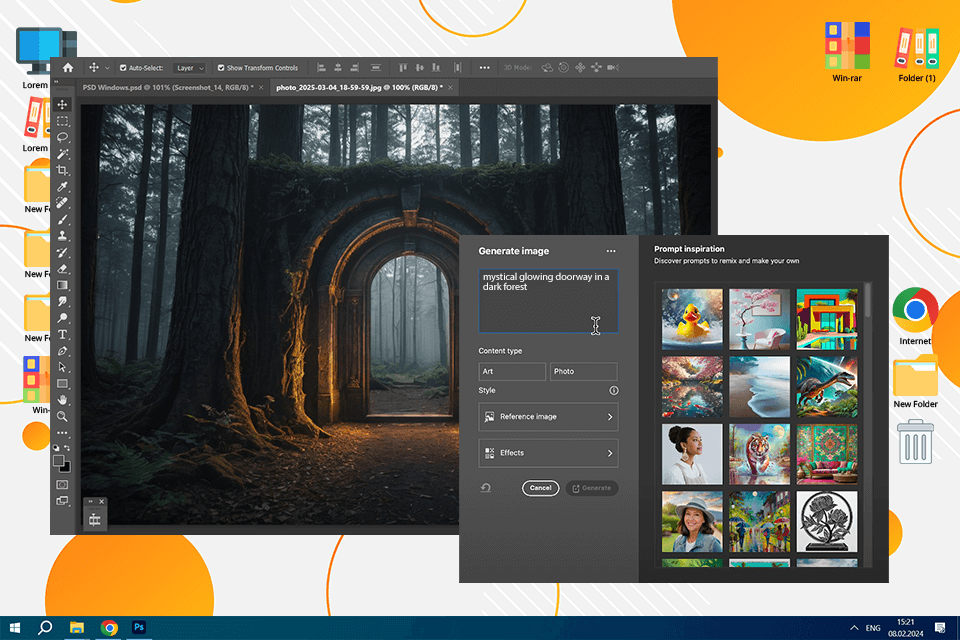960x640 pixels.
Task: Select the Eraser tool
Action: point(62,268)
